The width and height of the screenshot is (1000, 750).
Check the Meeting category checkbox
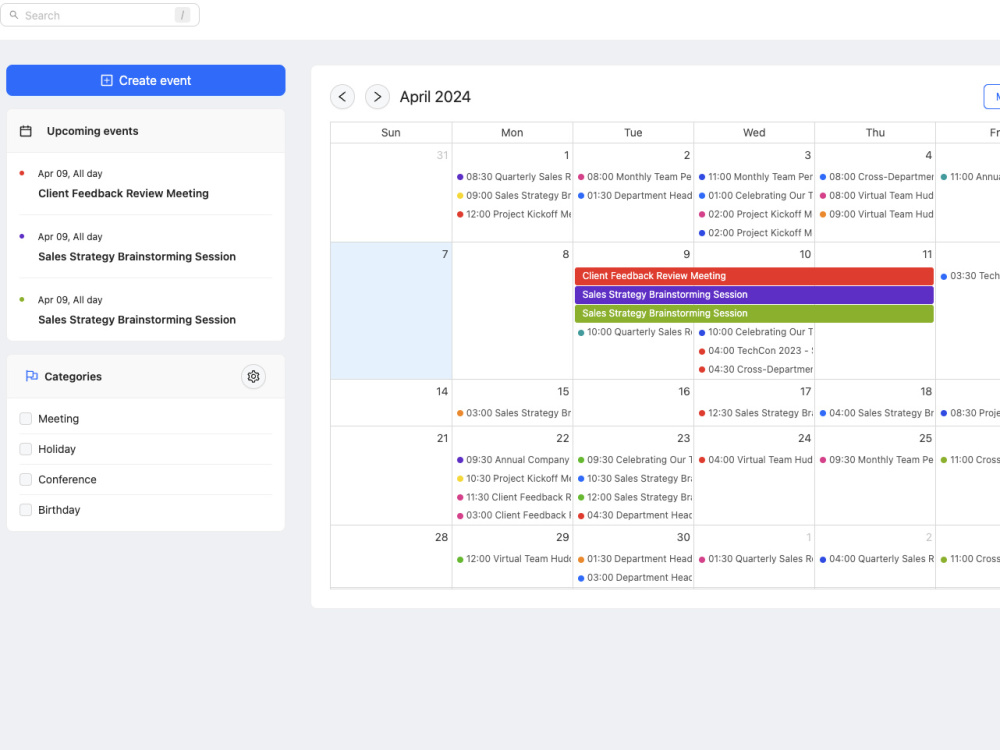click(x=26, y=418)
